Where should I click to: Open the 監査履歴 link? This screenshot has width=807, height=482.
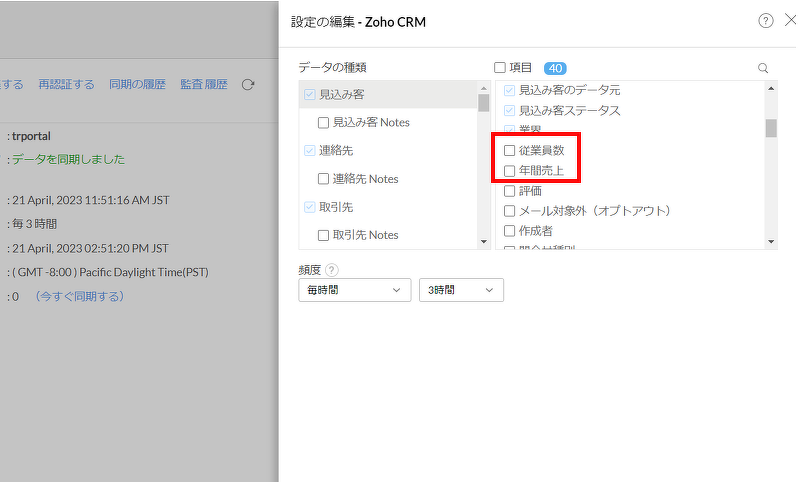click(x=204, y=85)
